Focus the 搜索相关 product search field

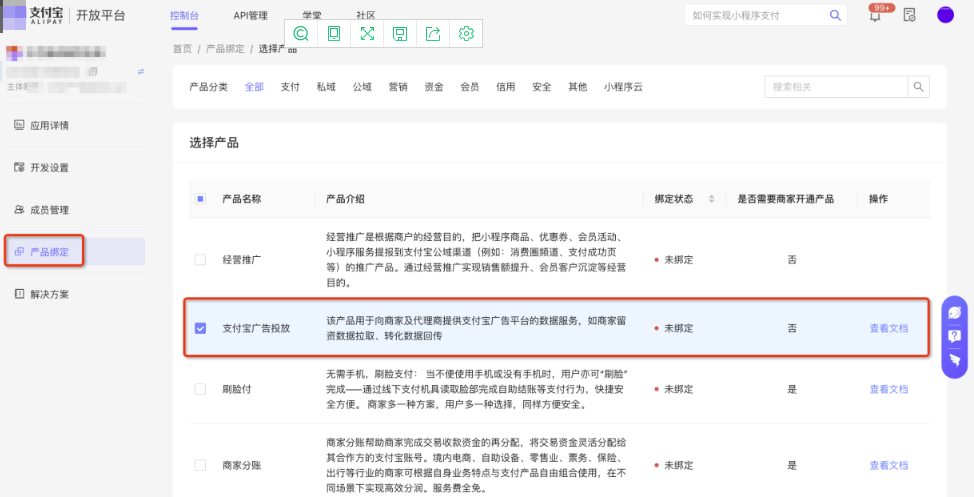point(836,87)
